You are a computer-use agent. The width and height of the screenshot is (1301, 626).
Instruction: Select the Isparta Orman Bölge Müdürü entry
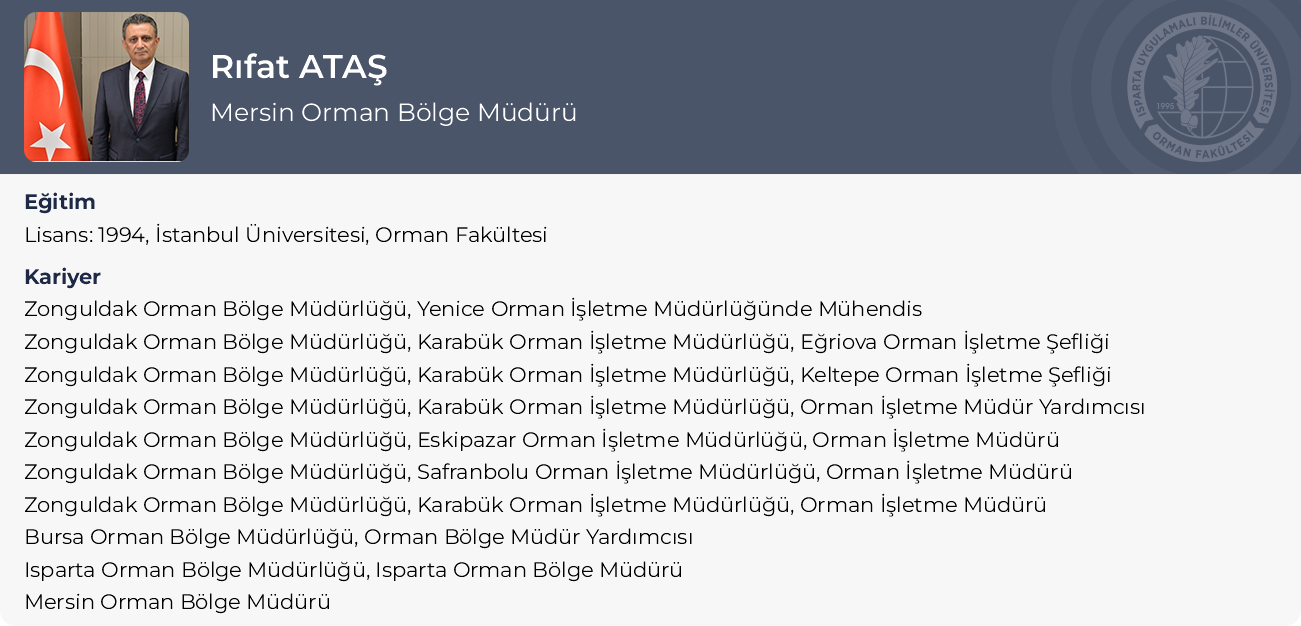pos(353,570)
